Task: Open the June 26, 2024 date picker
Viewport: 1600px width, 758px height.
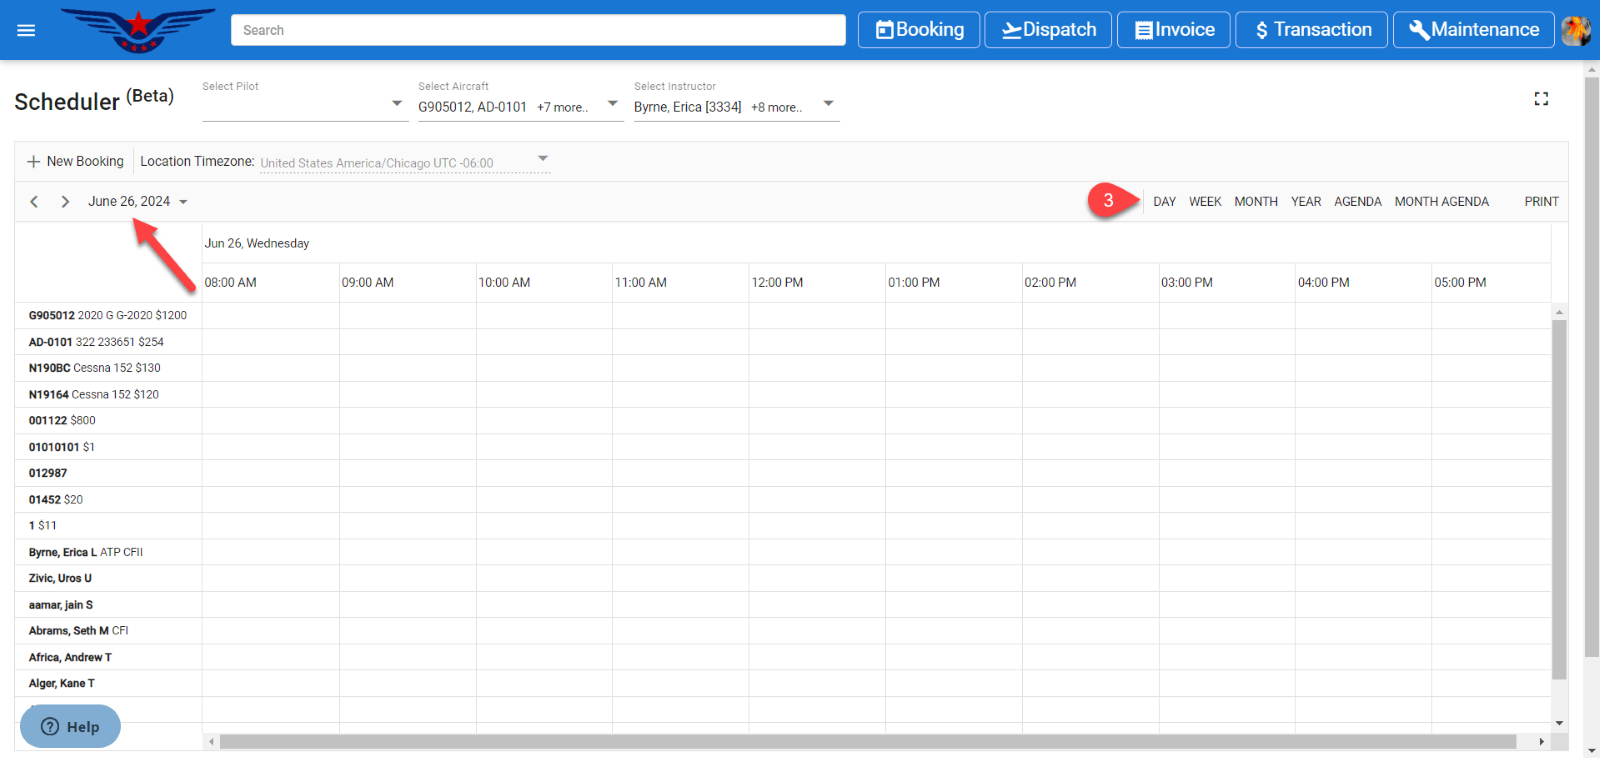Action: tap(137, 202)
